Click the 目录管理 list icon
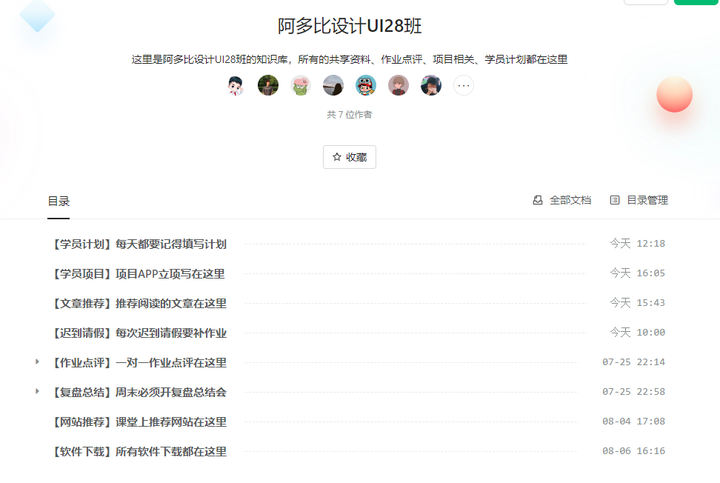Viewport: 720px width, 483px height. [615, 200]
